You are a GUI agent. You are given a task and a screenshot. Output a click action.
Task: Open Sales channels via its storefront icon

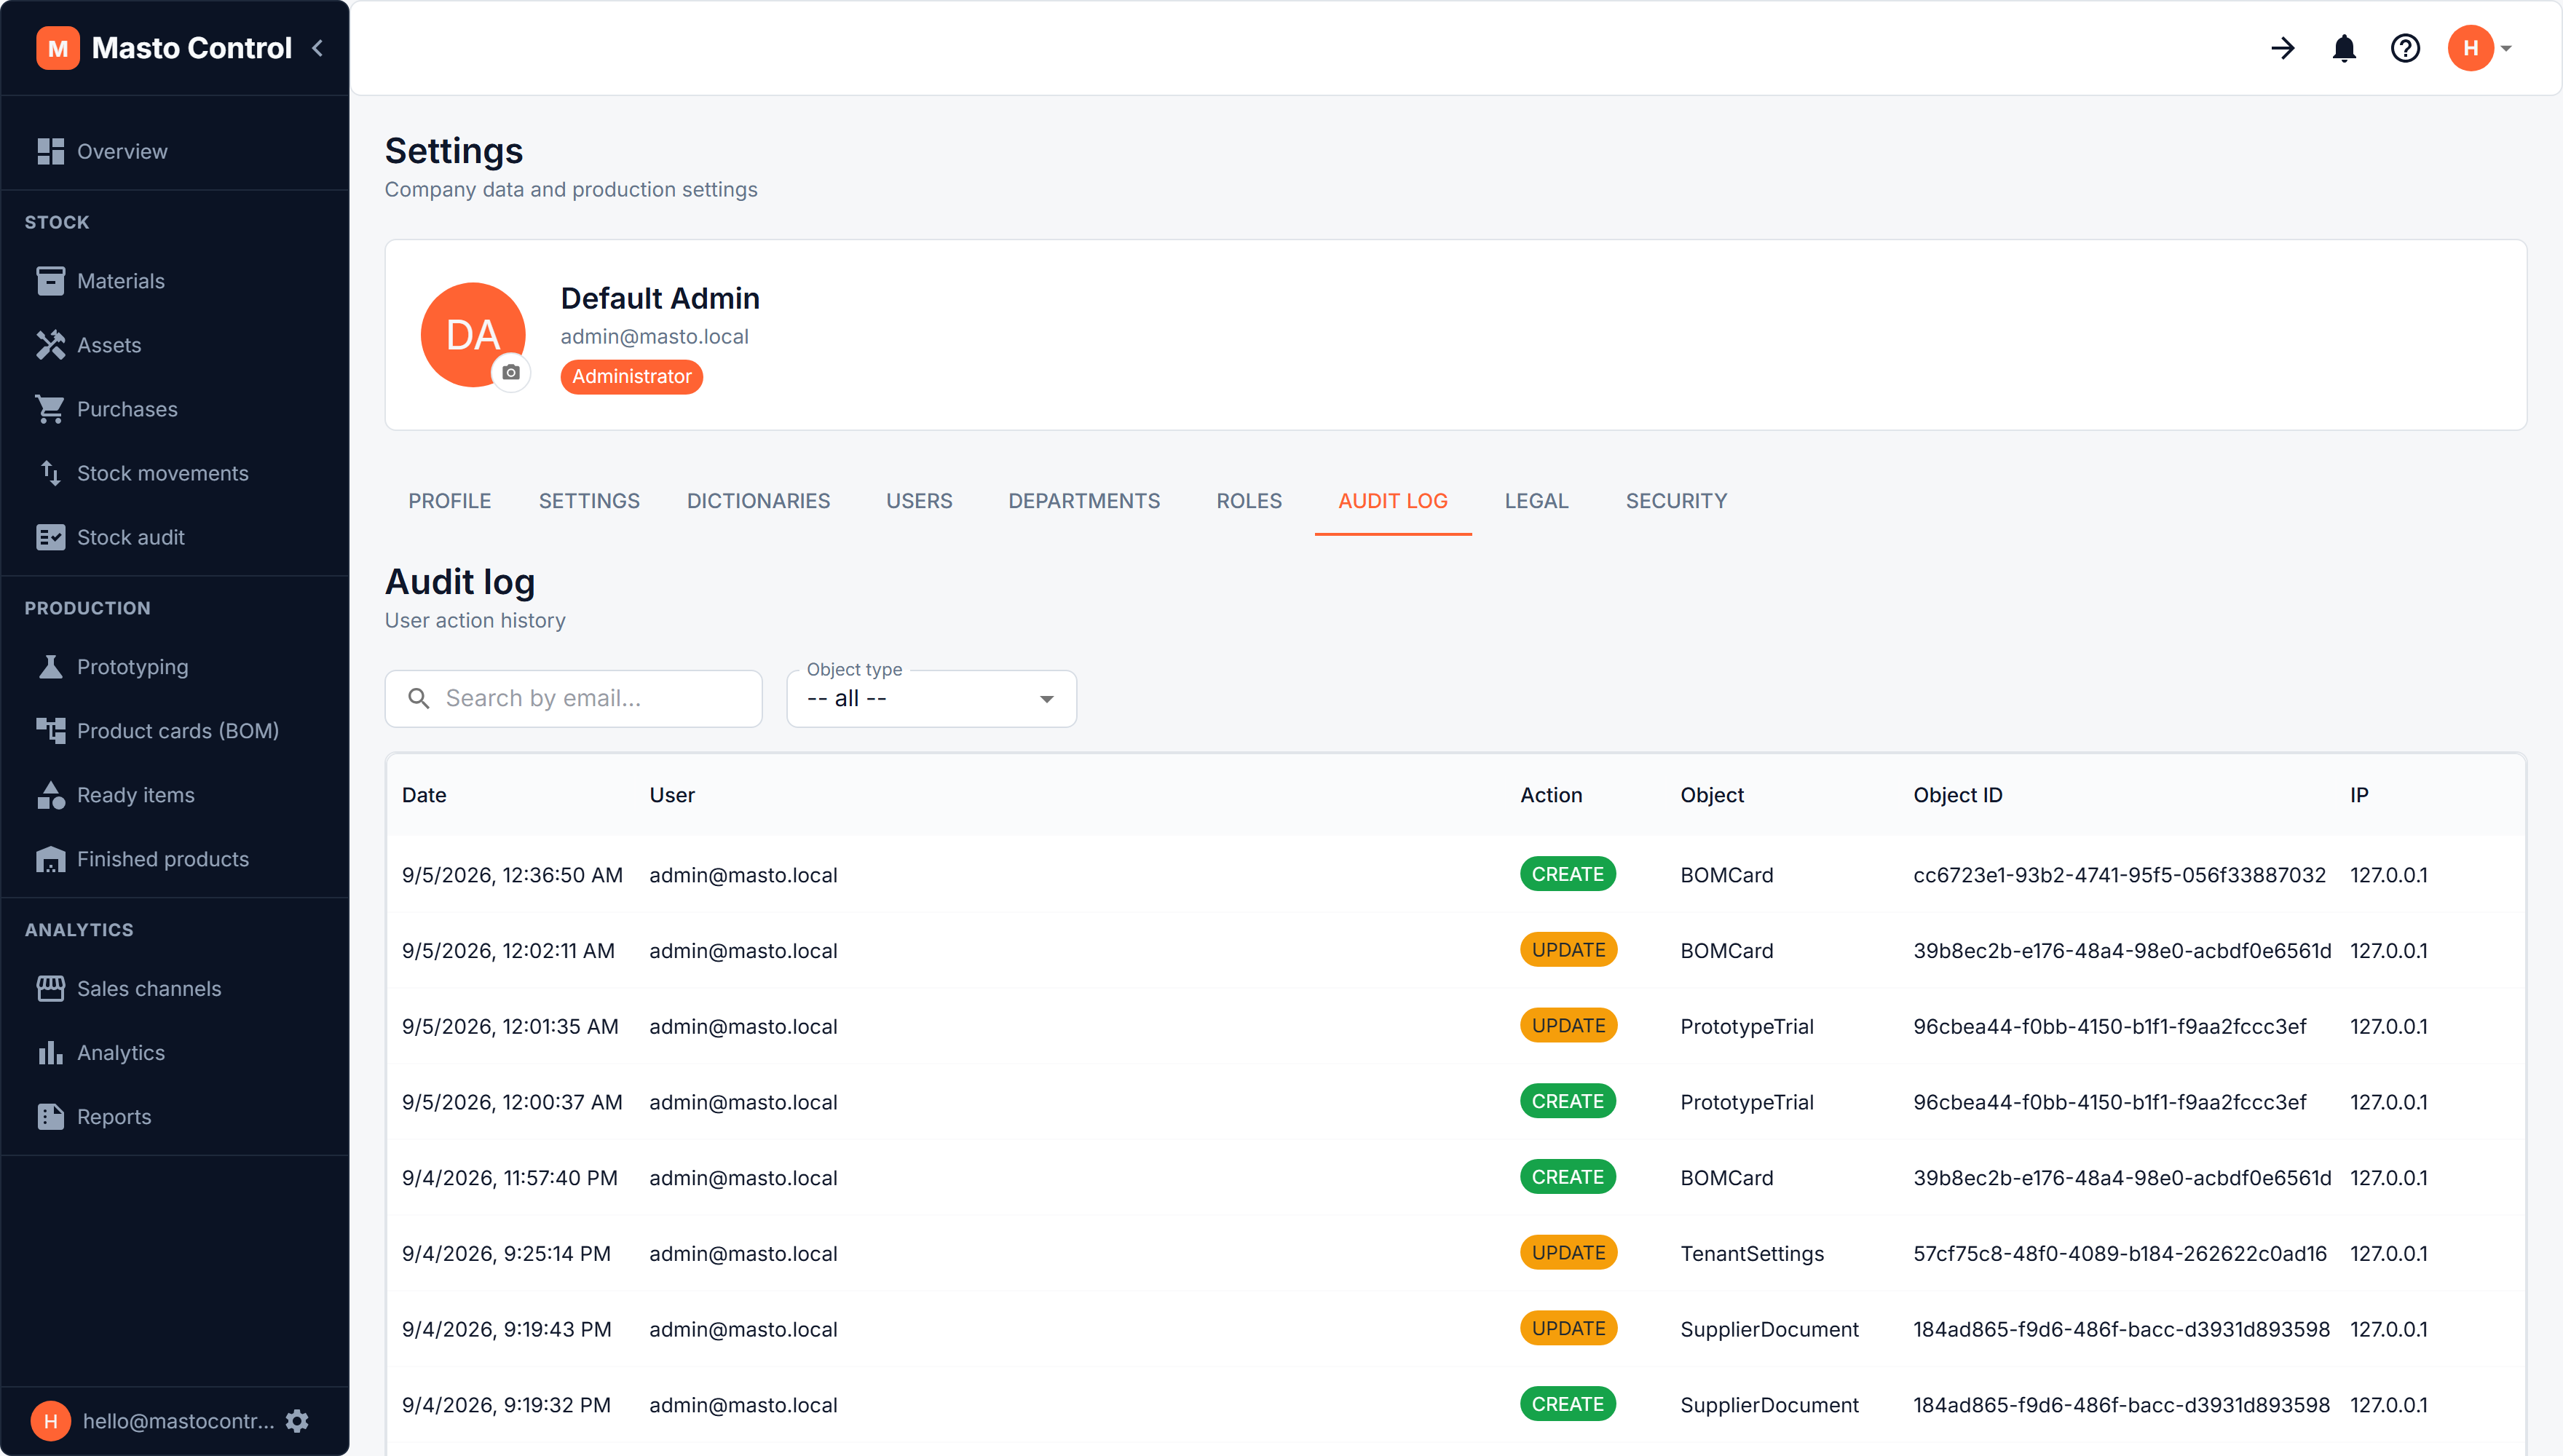pos(50,989)
